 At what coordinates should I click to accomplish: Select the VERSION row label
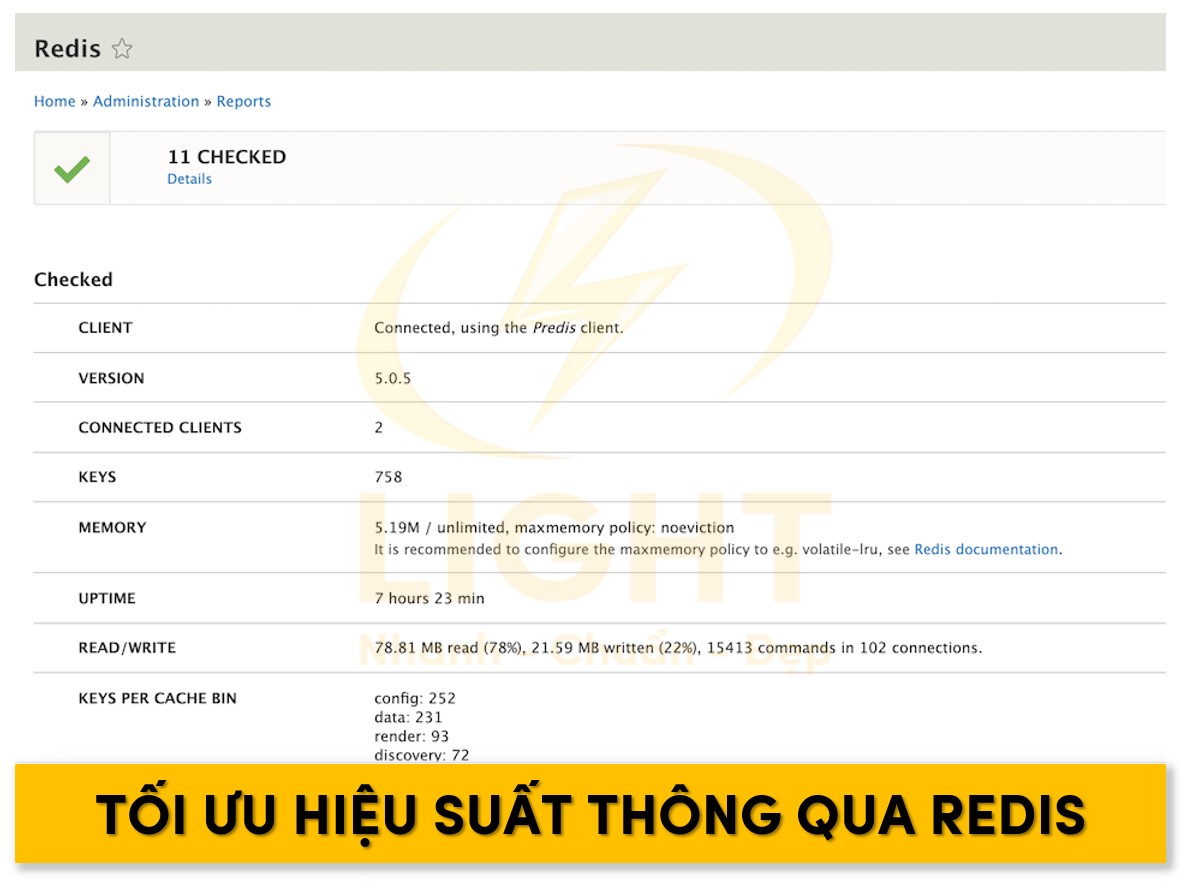[x=111, y=378]
